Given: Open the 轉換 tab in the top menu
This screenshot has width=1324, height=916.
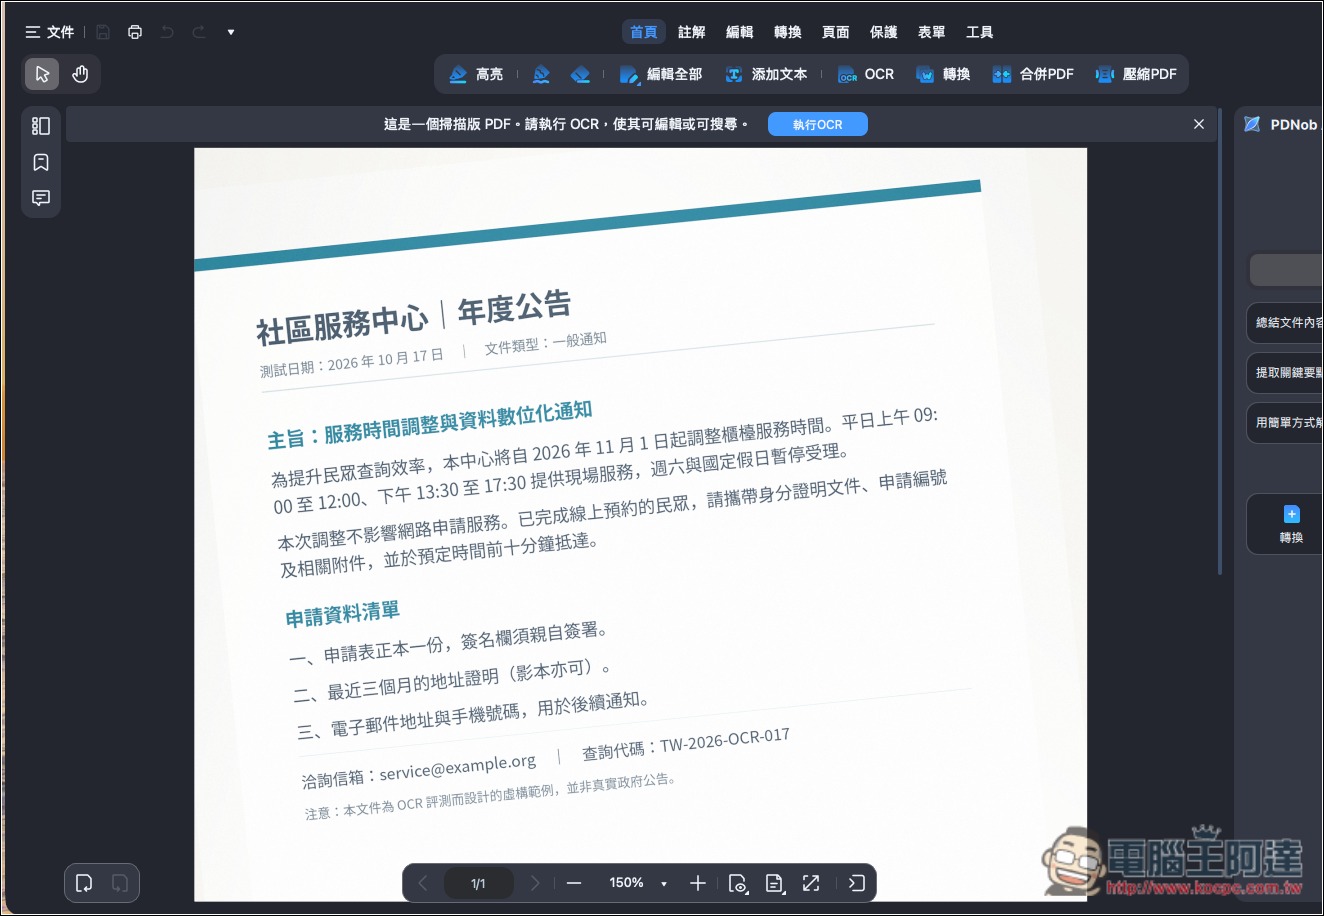Looking at the screenshot, I should pos(788,32).
